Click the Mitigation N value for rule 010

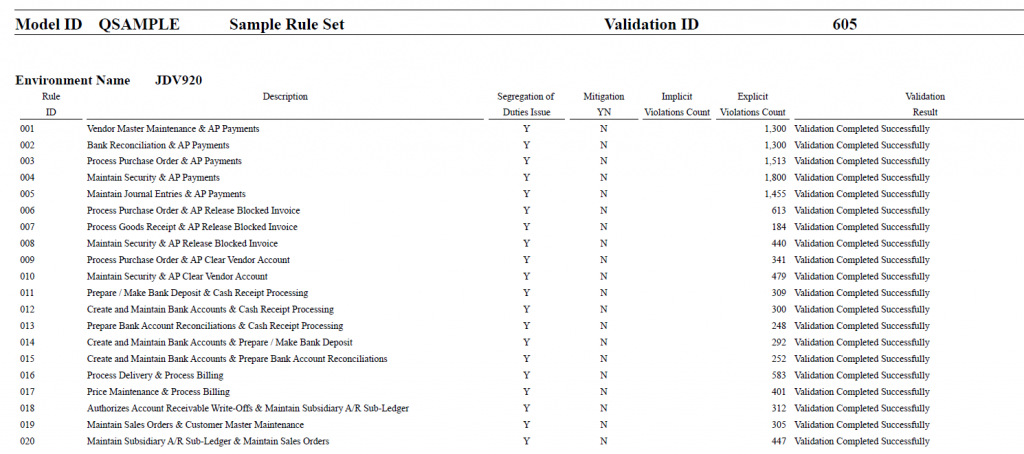tap(603, 276)
